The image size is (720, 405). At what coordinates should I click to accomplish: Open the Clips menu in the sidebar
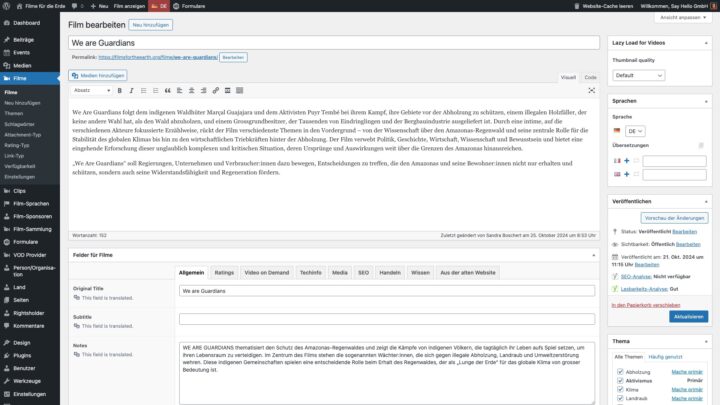coord(20,190)
